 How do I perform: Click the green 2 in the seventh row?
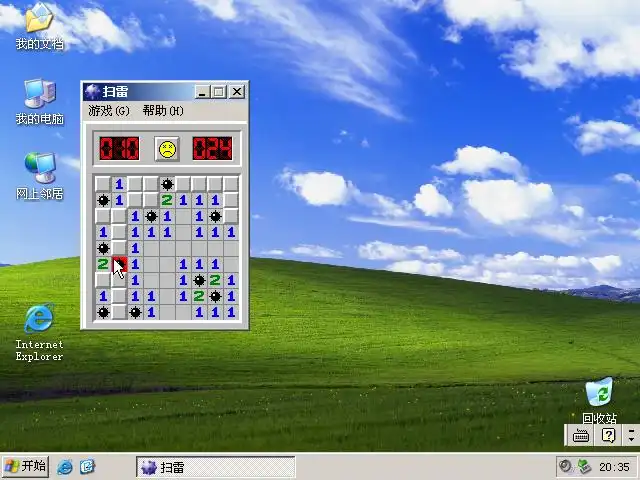tap(215, 280)
